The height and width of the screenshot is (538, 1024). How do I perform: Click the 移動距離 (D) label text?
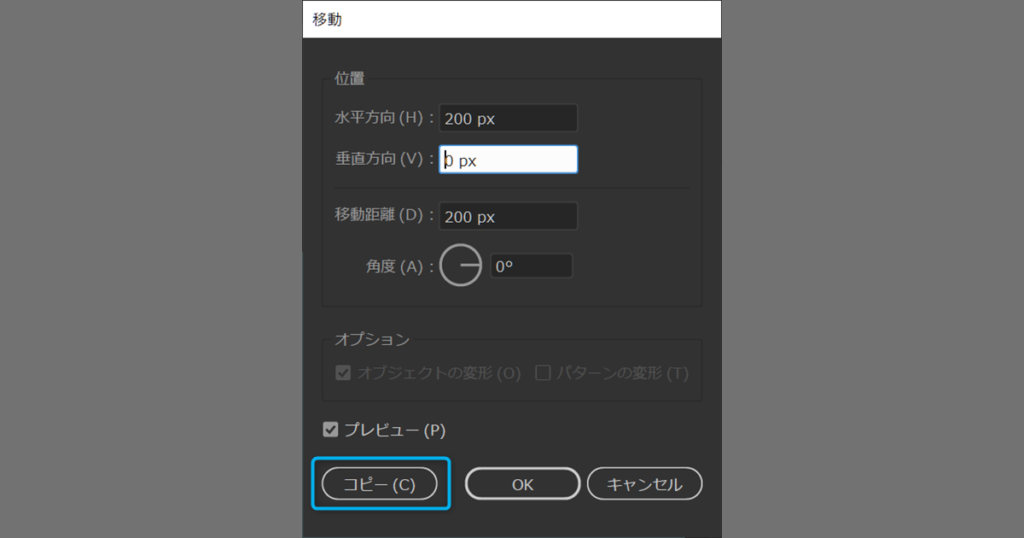380,216
